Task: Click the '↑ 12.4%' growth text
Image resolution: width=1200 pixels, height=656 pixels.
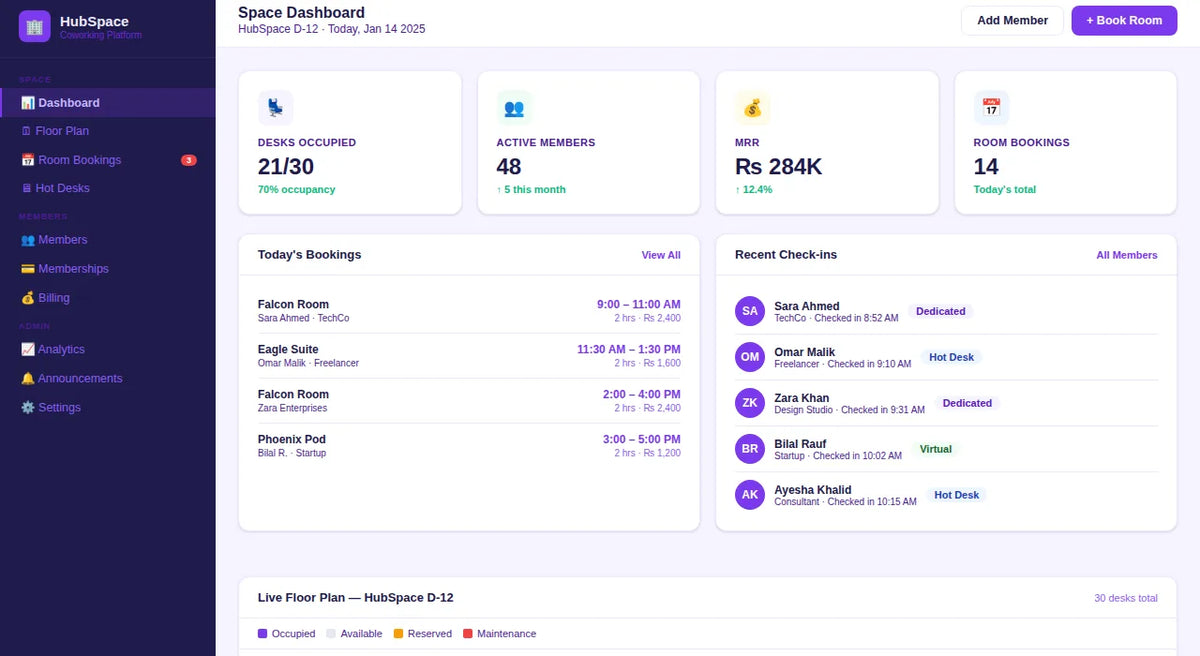Action: 754,189
